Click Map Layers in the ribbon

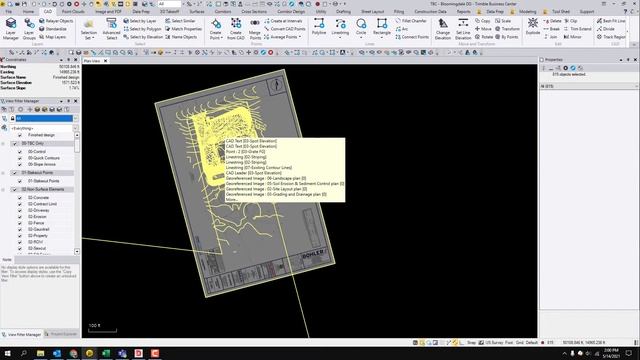[52, 37]
